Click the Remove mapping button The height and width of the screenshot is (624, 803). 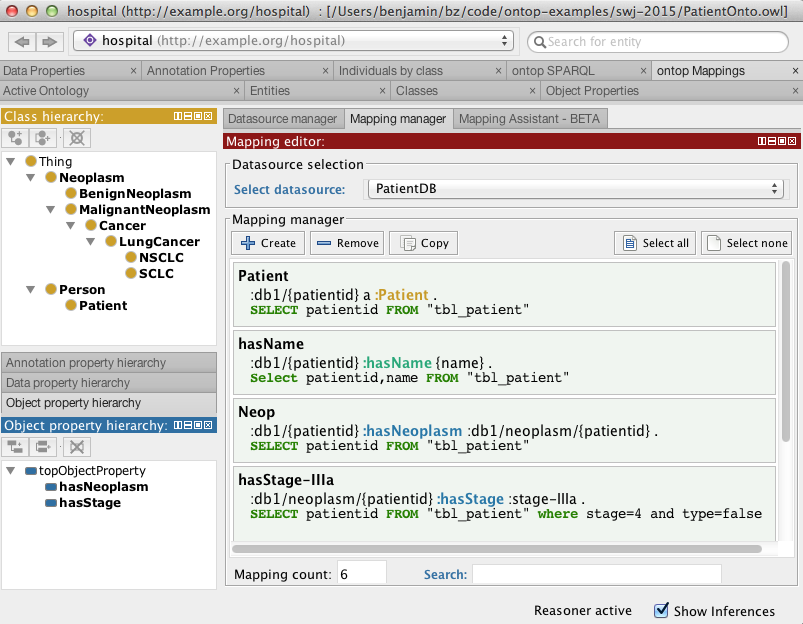point(348,243)
